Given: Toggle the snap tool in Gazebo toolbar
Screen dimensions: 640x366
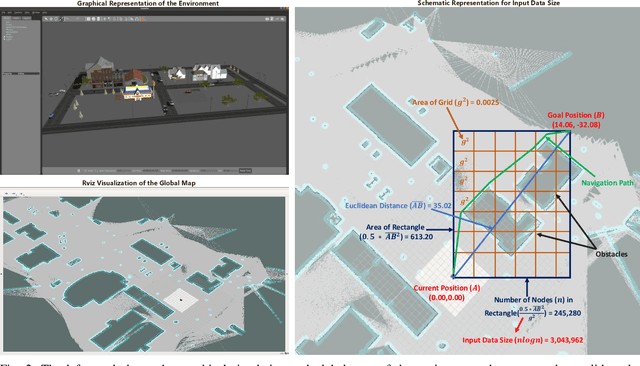Looking at the screenshot, I should tap(137, 19).
